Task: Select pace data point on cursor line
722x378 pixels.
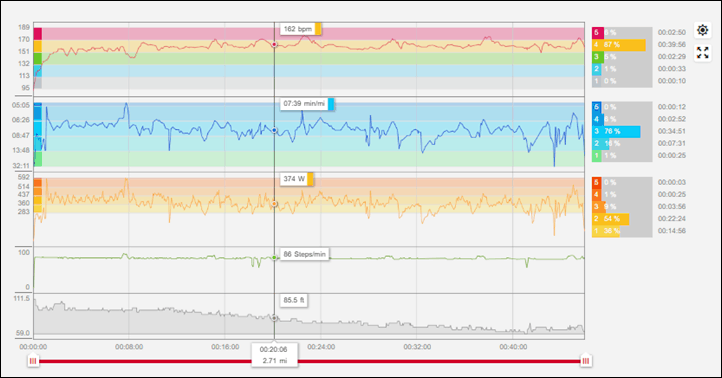Action: tap(274, 131)
